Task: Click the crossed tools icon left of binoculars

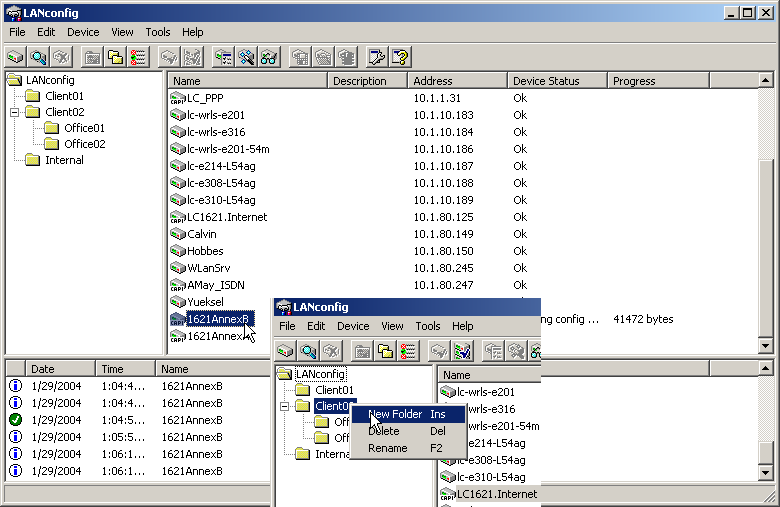Action: point(246,57)
